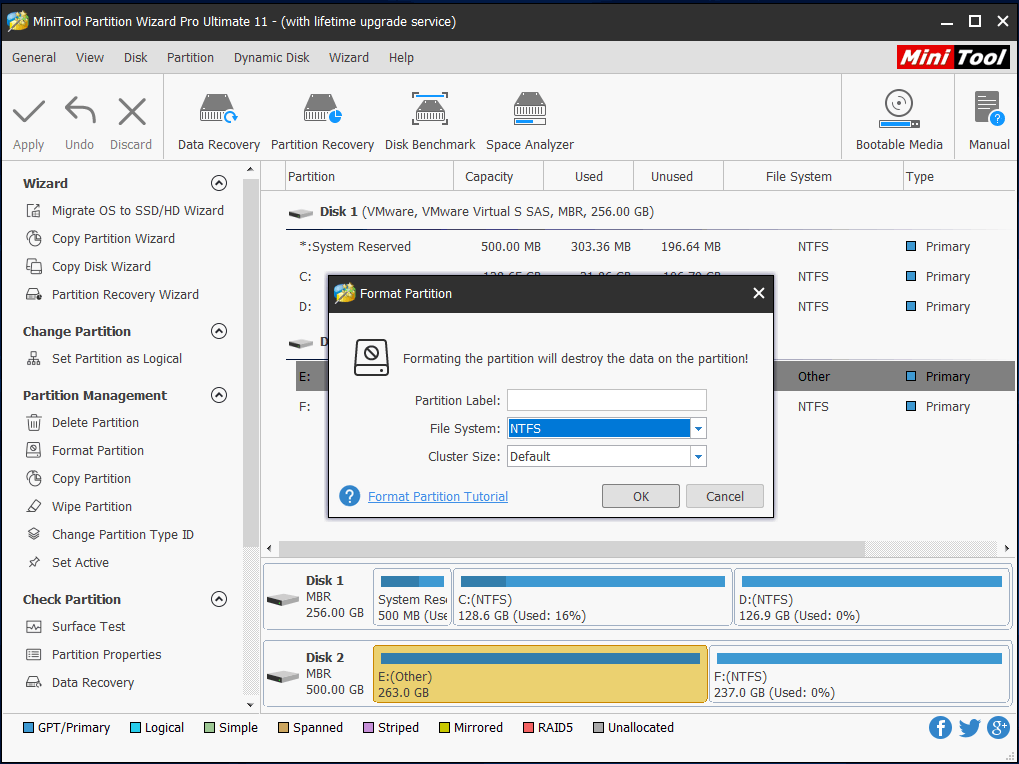Select Change Partition Type ID
The width and height of the screenshot is (1019, 764).
pos(109,534)
